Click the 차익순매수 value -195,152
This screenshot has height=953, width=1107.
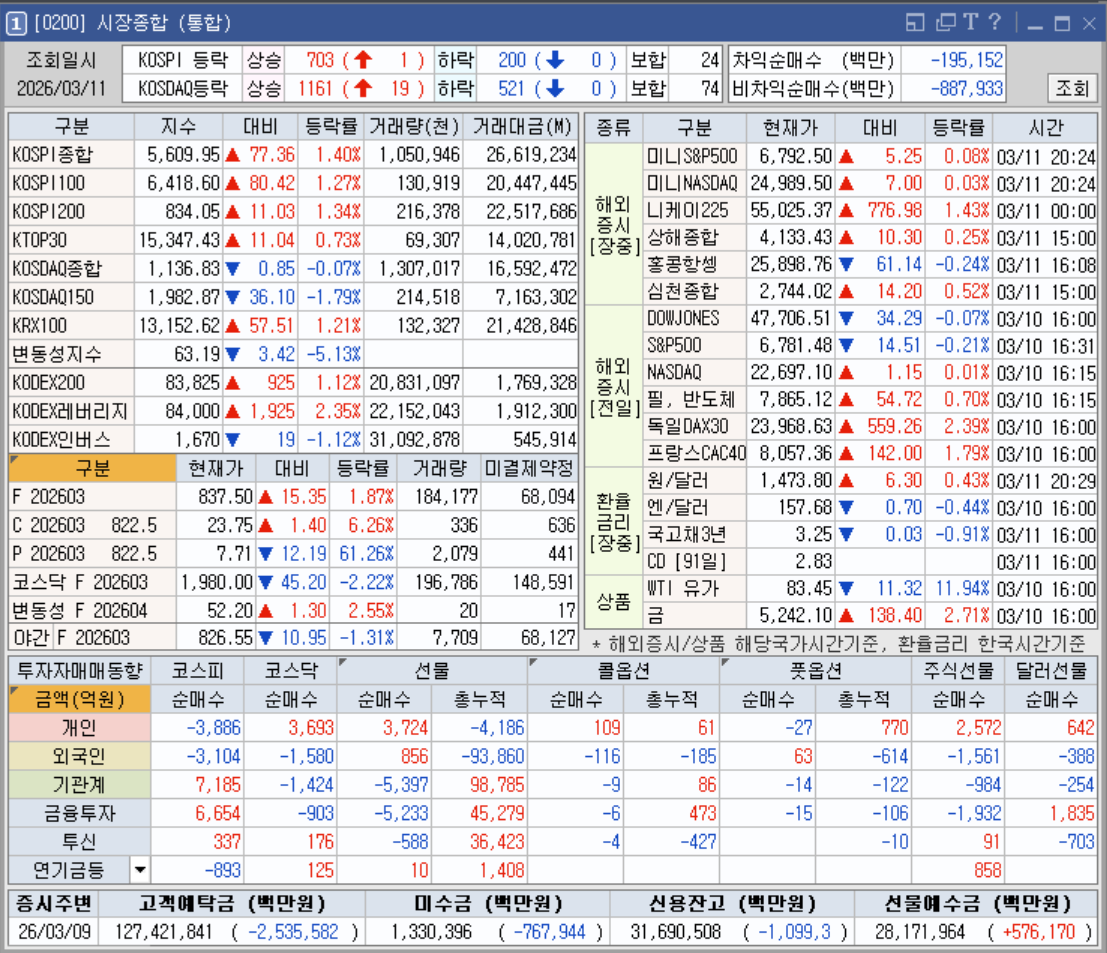click(967, 60)
